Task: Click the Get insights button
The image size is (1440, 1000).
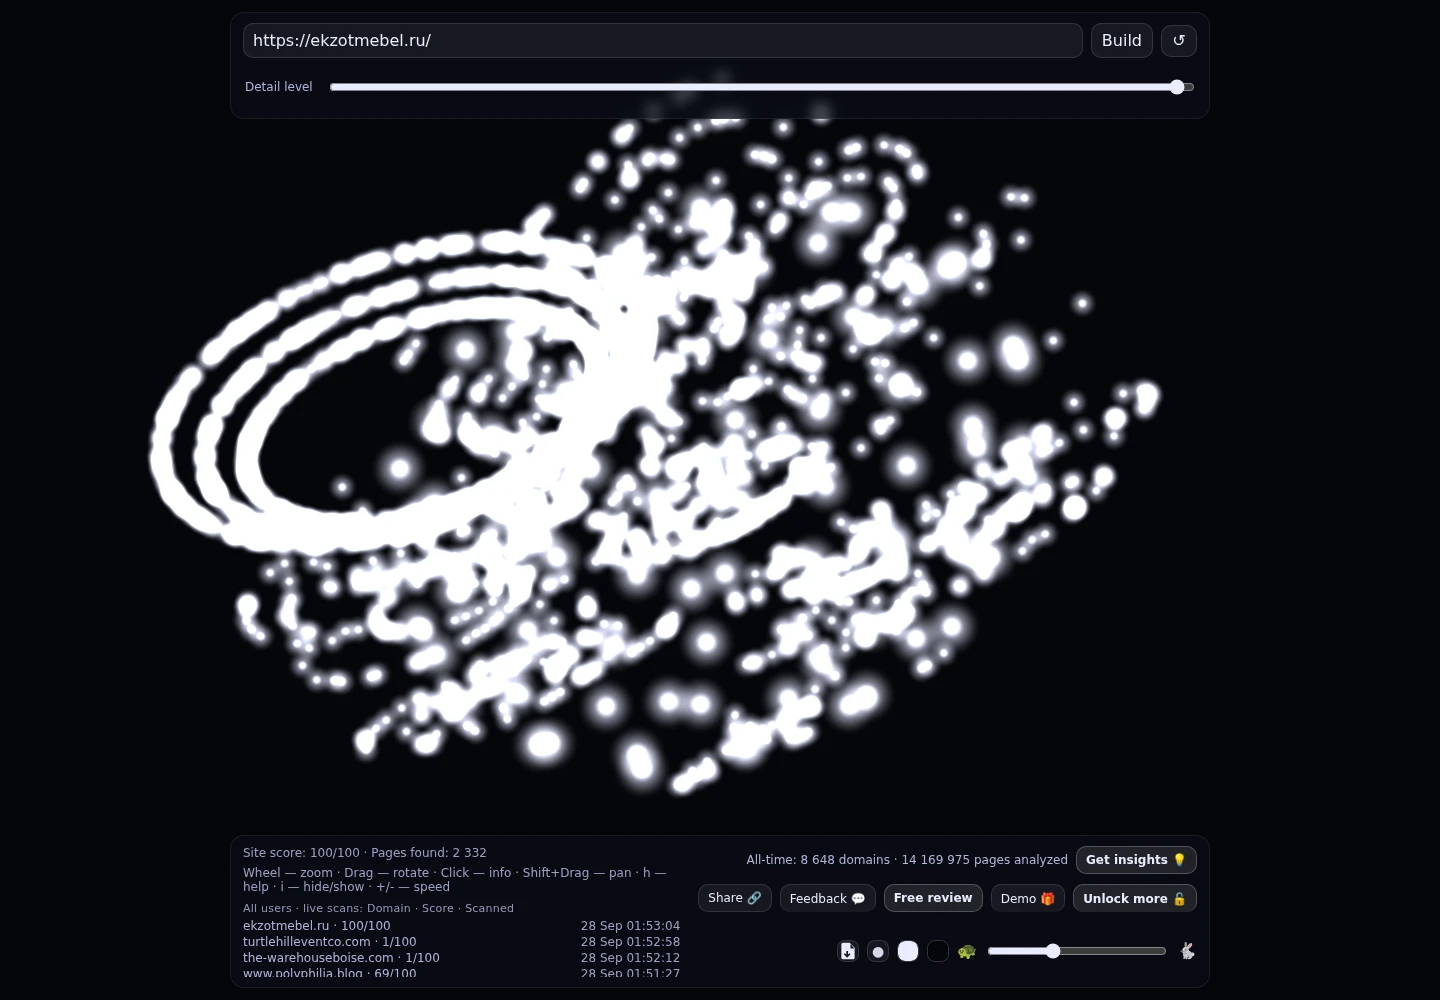Action: coord(1136,860)
